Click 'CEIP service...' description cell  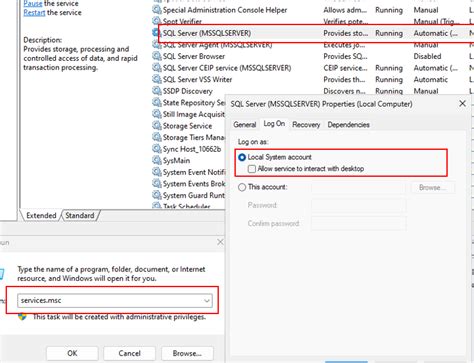tap(345, 68)
